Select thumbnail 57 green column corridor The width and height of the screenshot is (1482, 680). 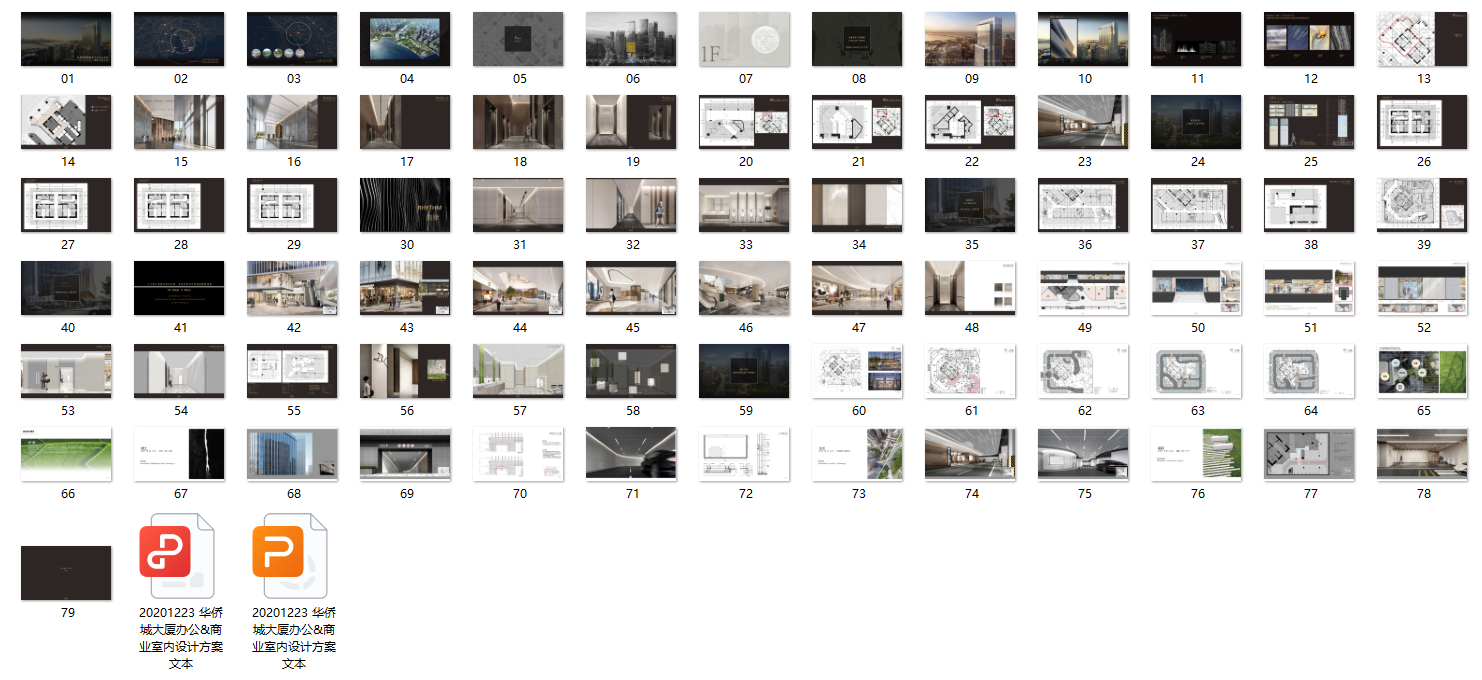pyautogui.click(x=519, y=371)
